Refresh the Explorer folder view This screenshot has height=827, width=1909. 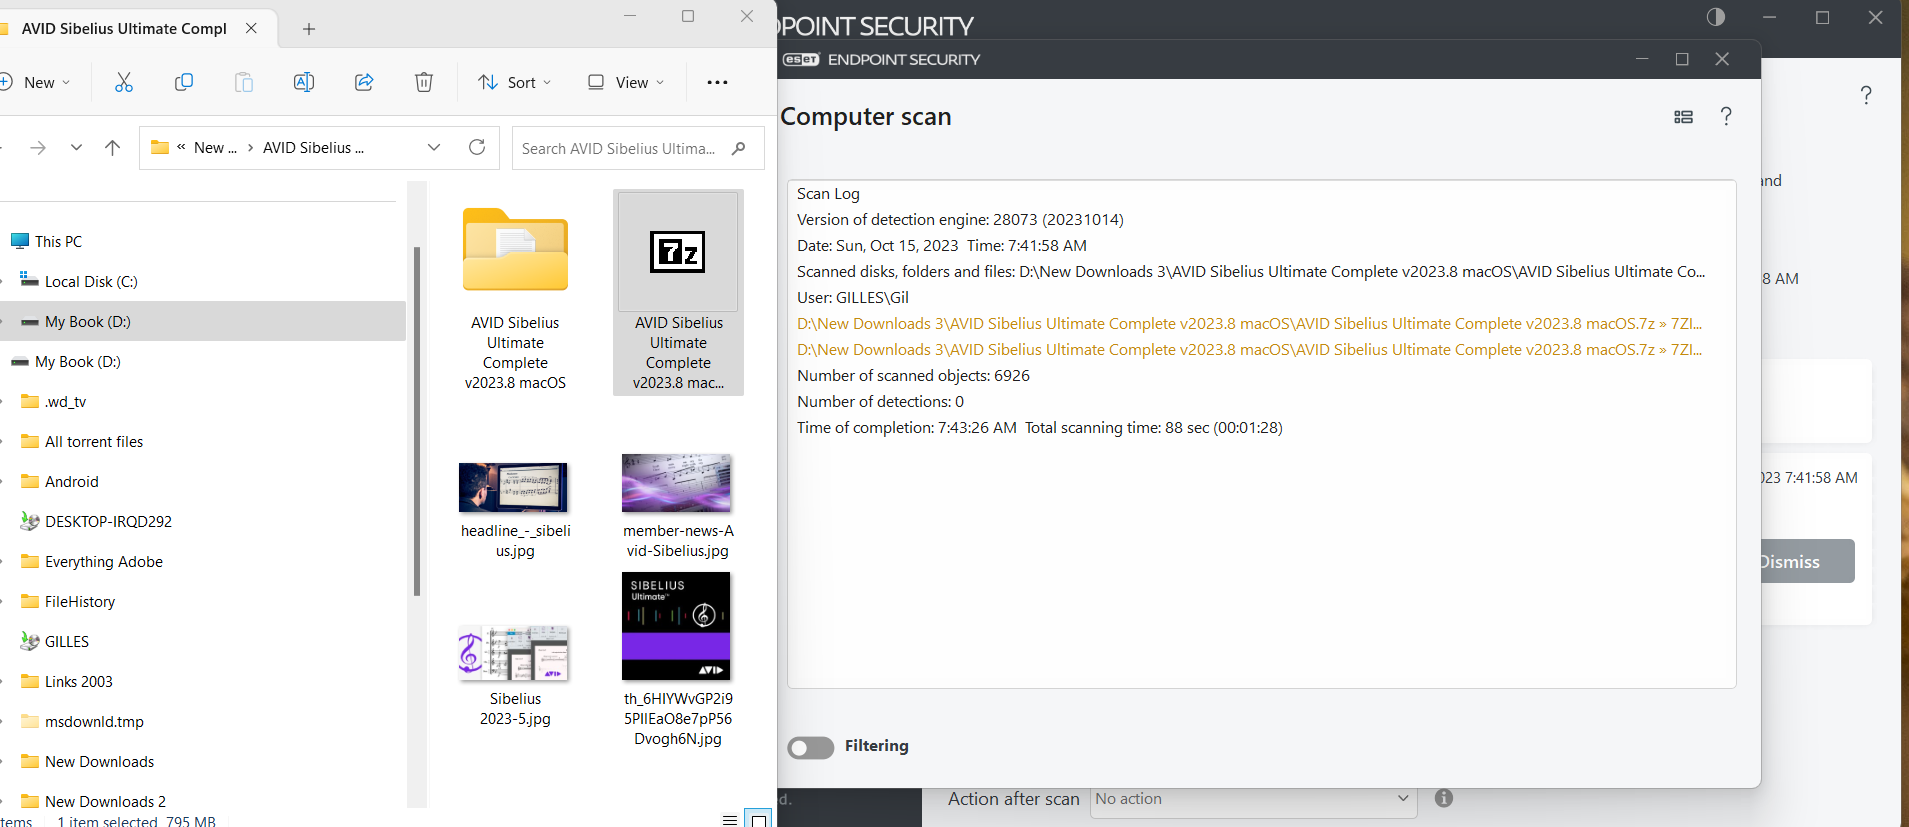477,148
